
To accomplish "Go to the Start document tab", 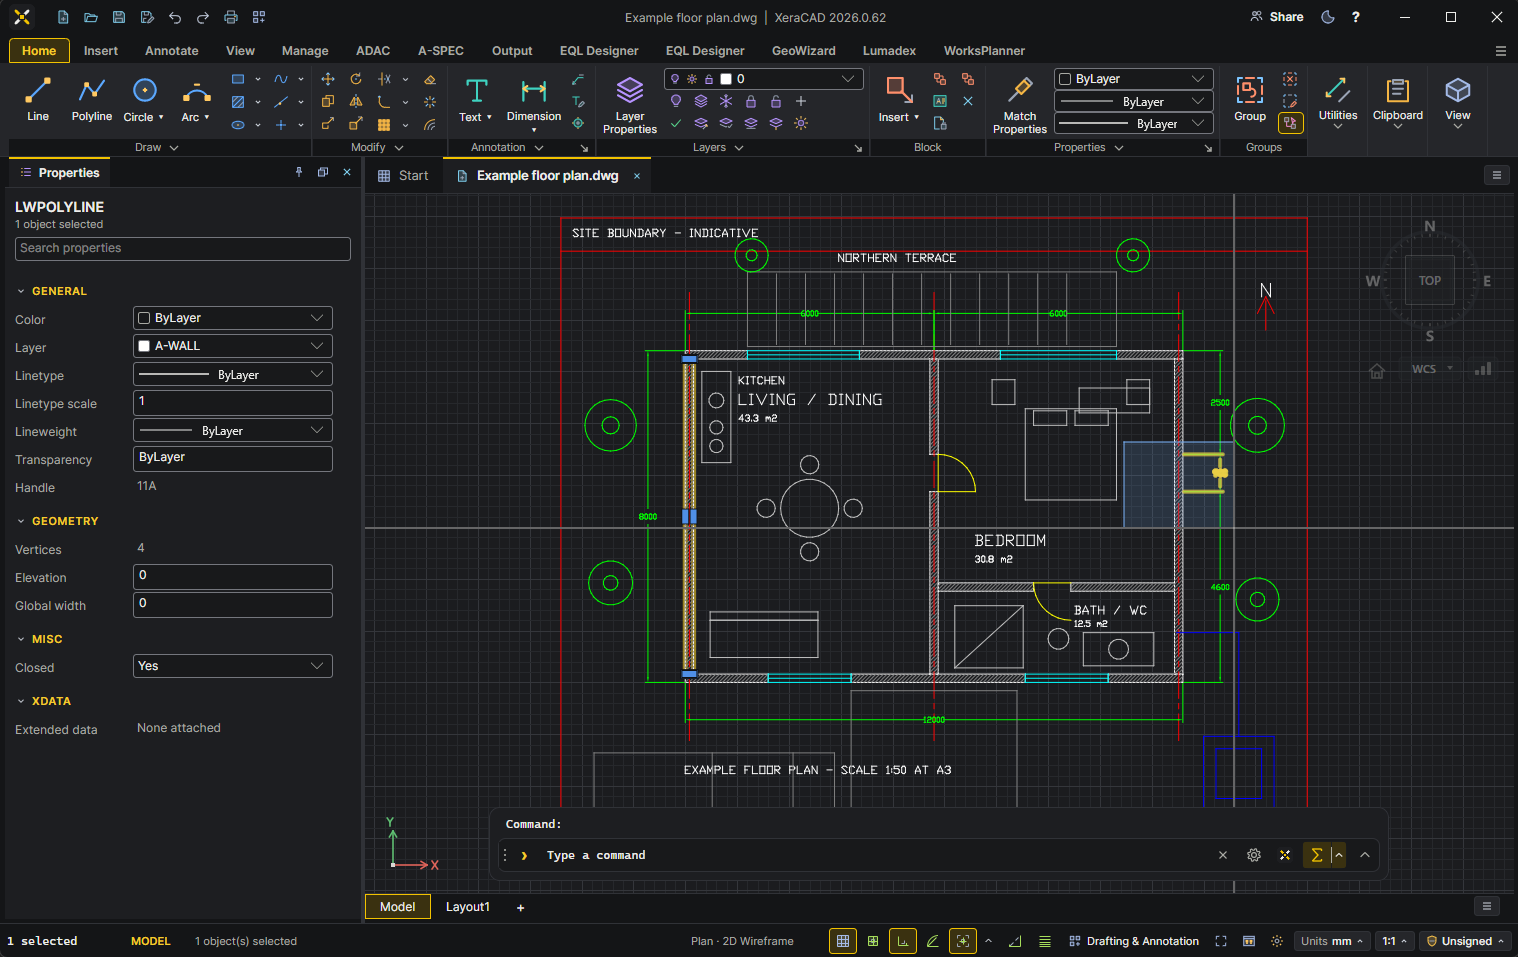I will tap(403, 176).
